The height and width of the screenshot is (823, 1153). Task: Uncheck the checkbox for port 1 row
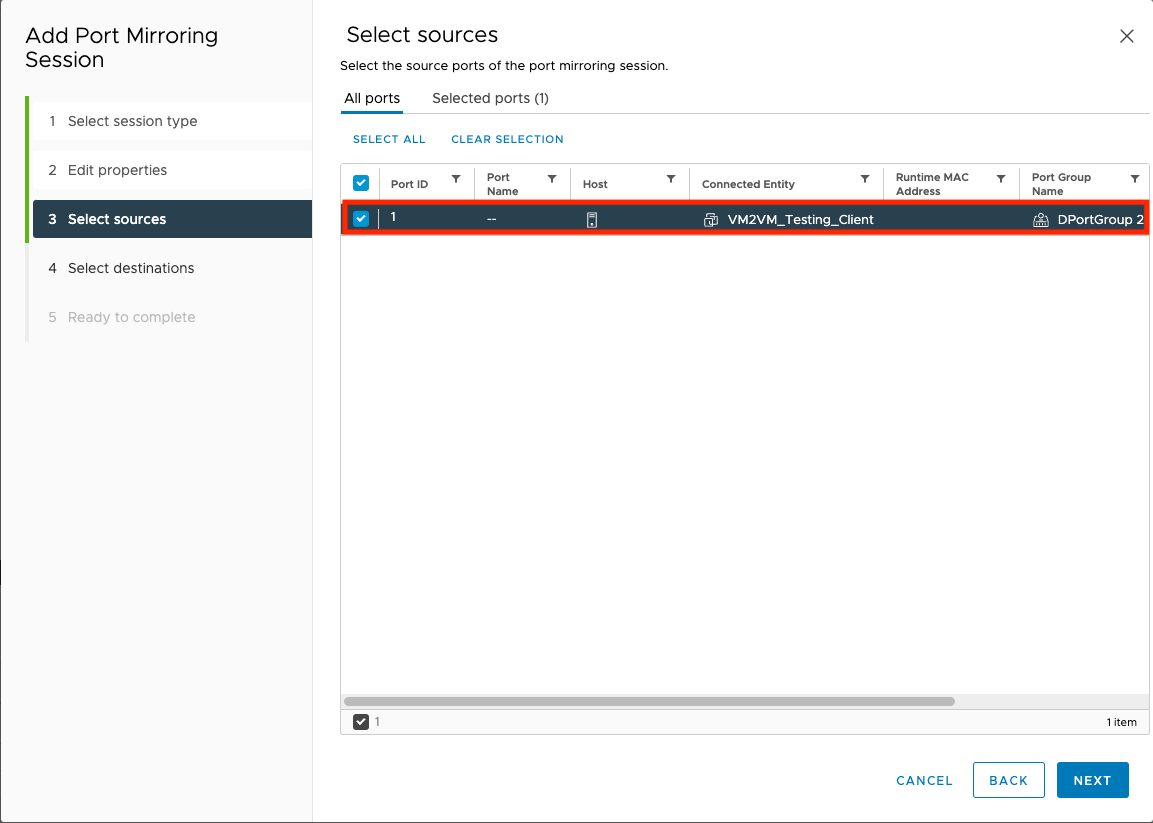tap(360, 218)
